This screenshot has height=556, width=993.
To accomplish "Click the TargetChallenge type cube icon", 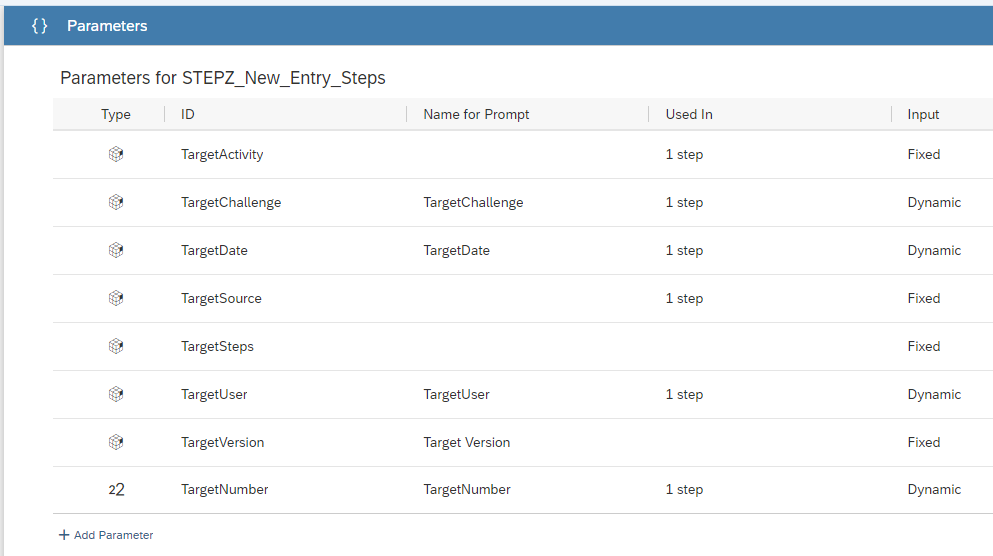I will coord(116,202).
